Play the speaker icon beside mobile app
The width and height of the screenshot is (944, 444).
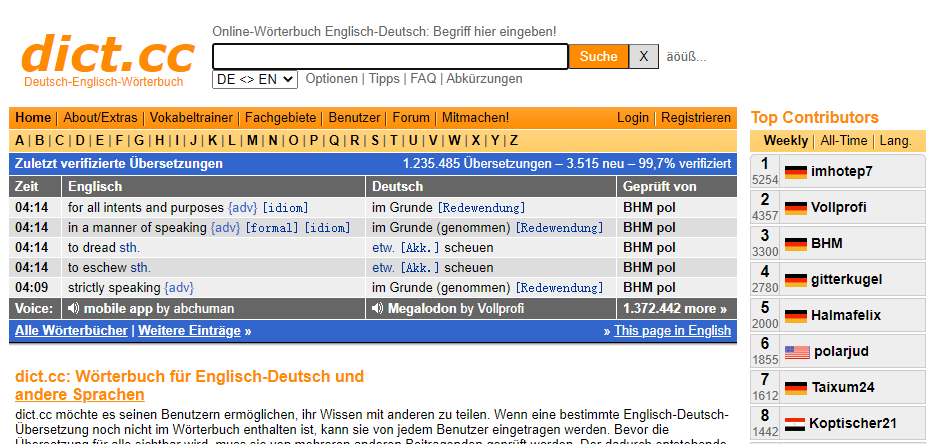(73, 309)
